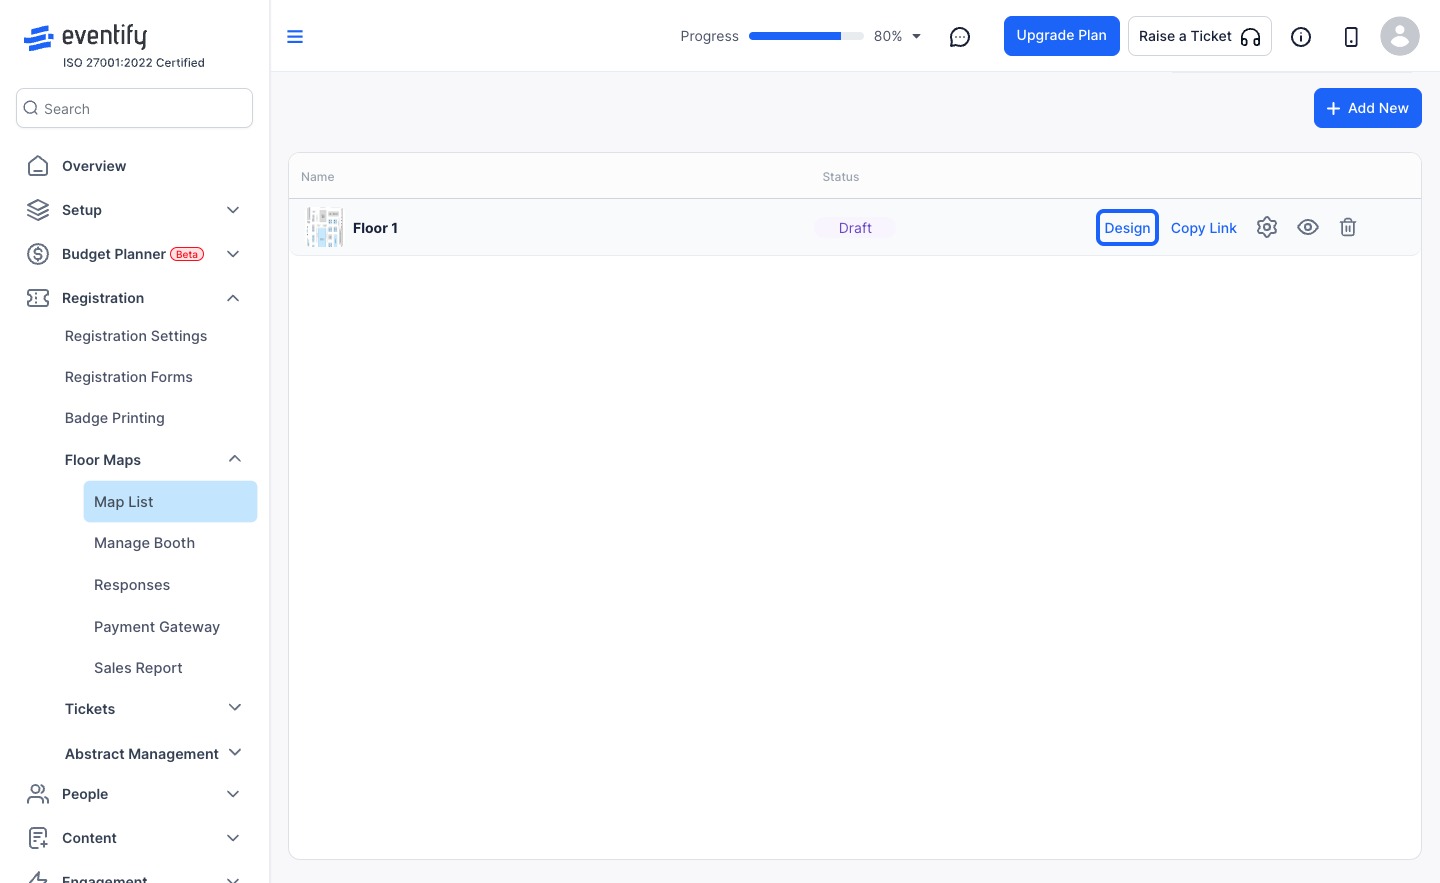Collapse the Floor Maps chevron
Image resolution: width=1440 pixels, height=883 pixels.
pyautogui.click(x=235, y=459)
